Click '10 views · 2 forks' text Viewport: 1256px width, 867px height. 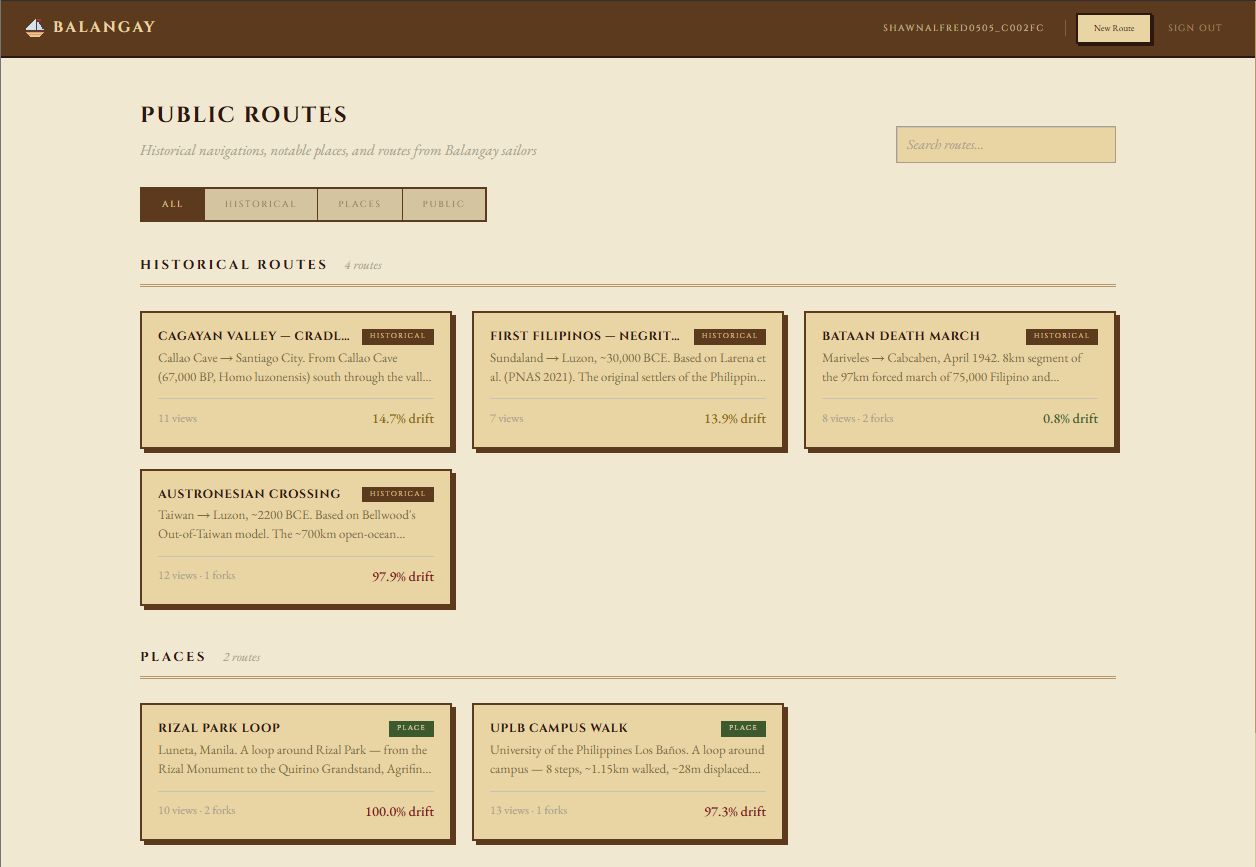(x=197, y=811)
